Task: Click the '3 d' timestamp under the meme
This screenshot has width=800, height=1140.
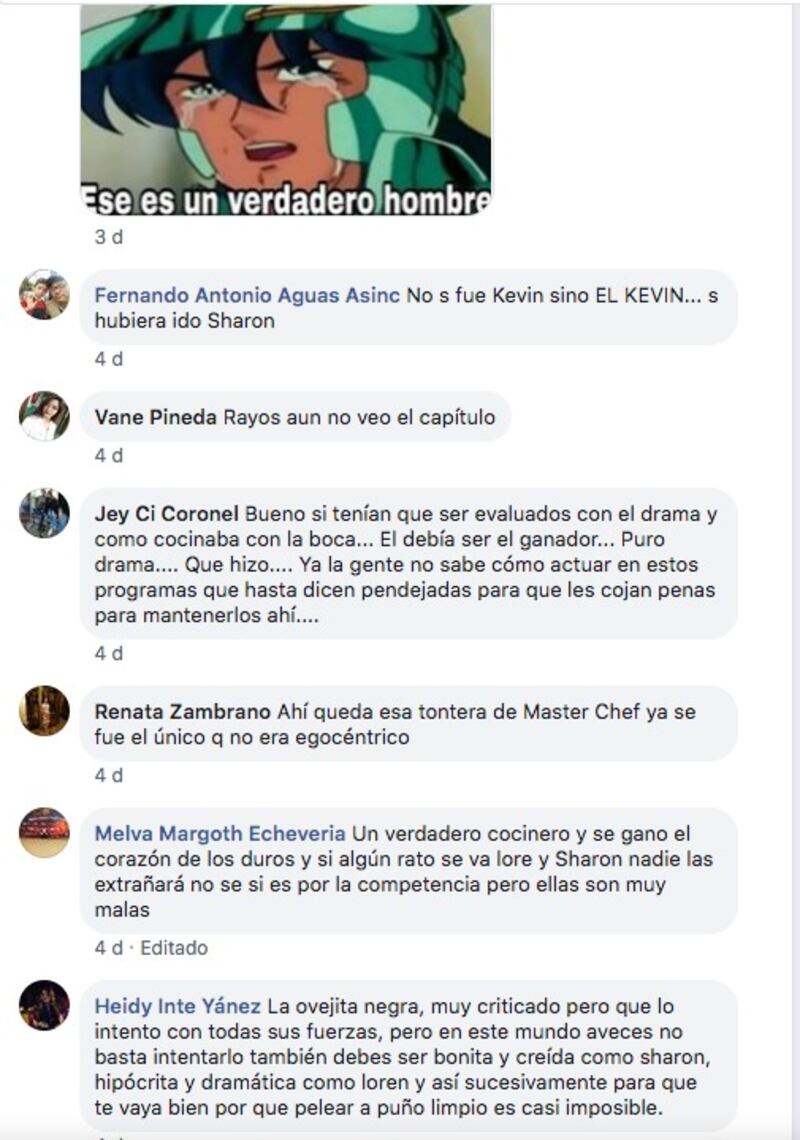Action: click(x=109, y=237)
